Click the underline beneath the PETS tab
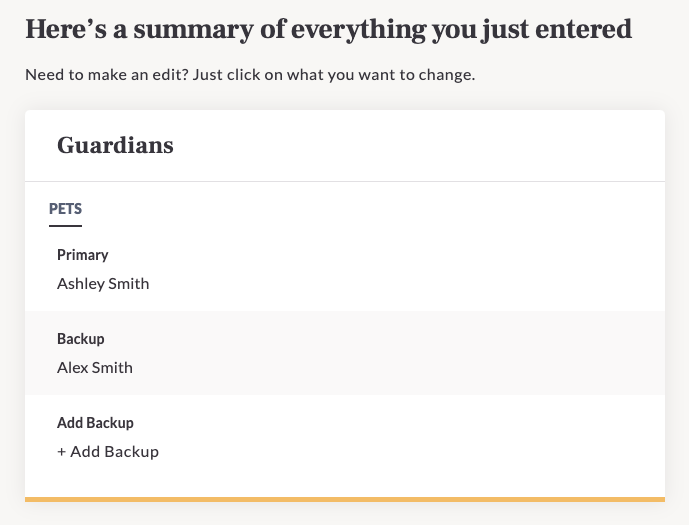689x525 pixels. point(65,226)
